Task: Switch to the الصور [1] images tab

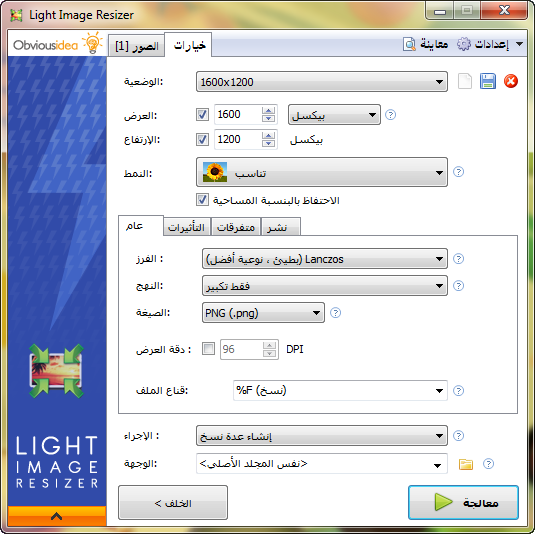Action: (x=136, y=46)
